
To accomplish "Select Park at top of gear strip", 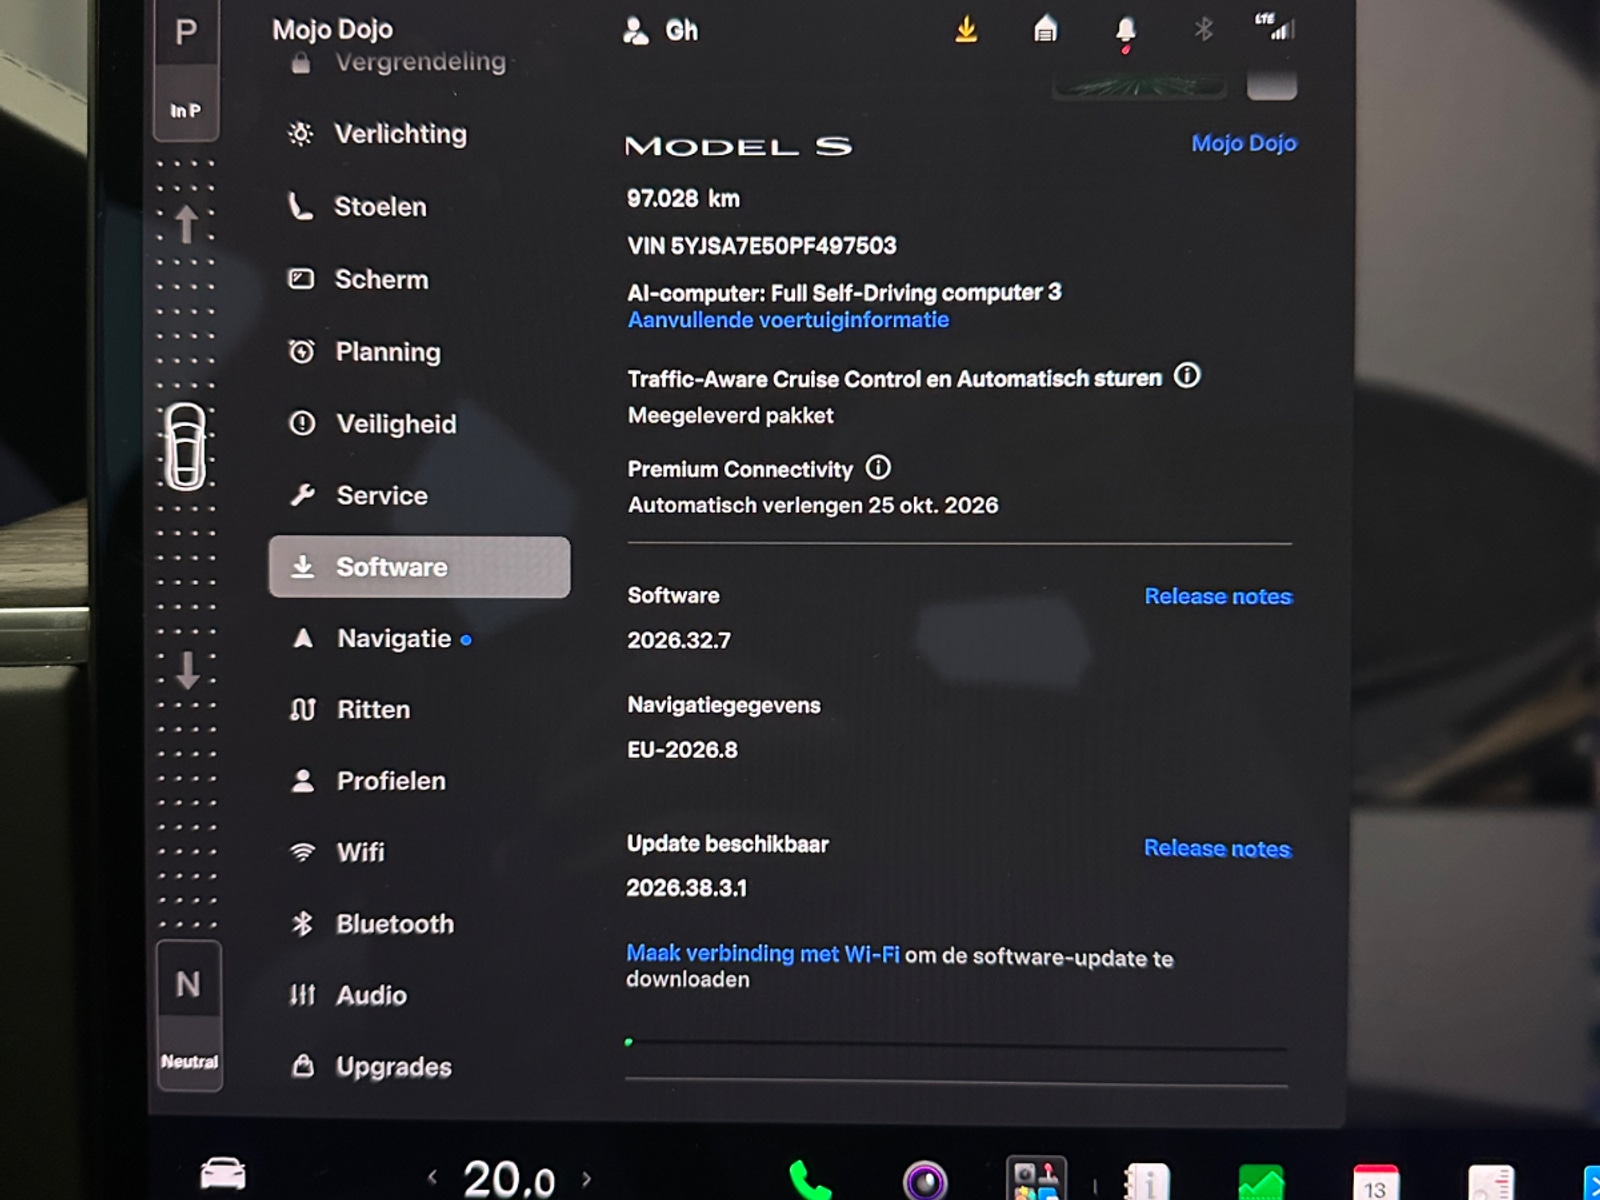I will pos(186,32).
